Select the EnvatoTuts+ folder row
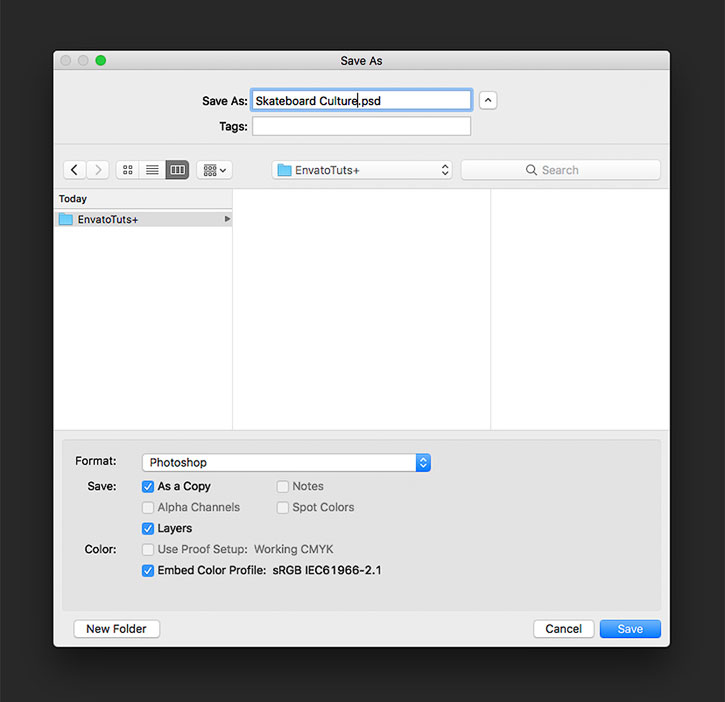Image resolution: width=725 pixels, height=702 pixels. click(143, 219)
